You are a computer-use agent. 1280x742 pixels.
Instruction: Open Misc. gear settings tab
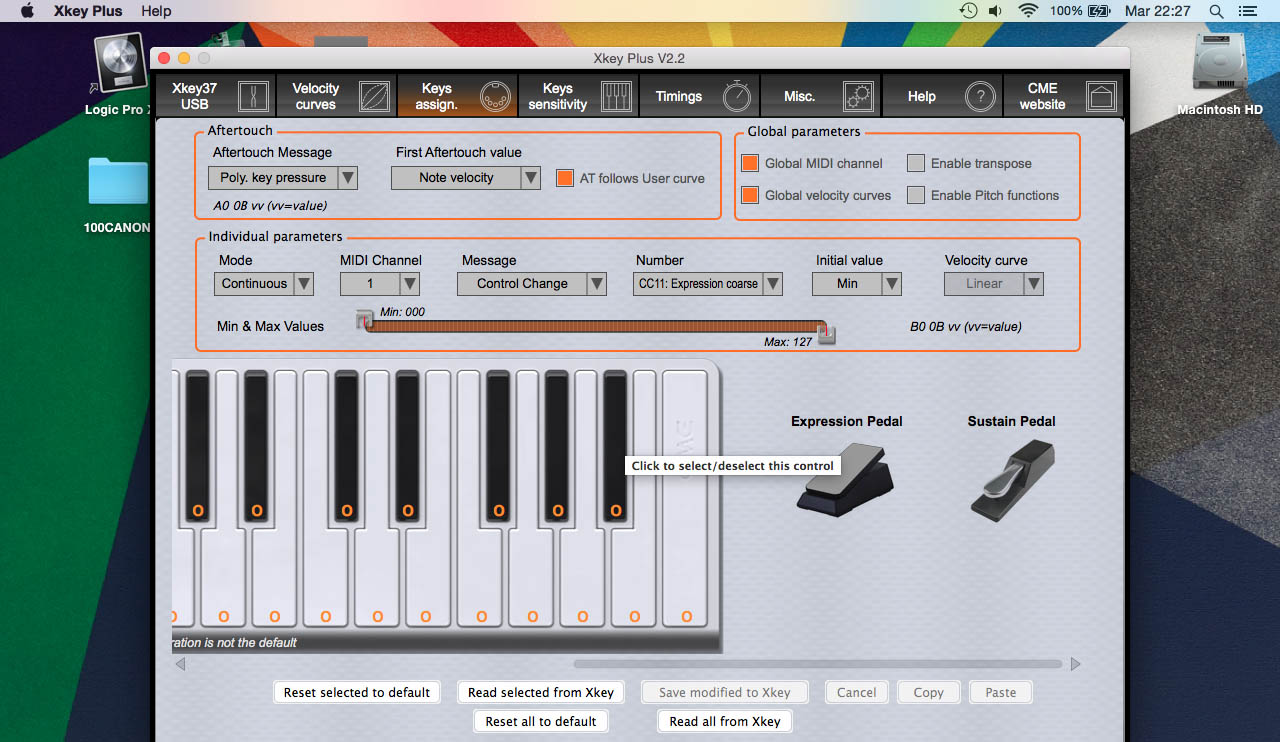[857, 96]
